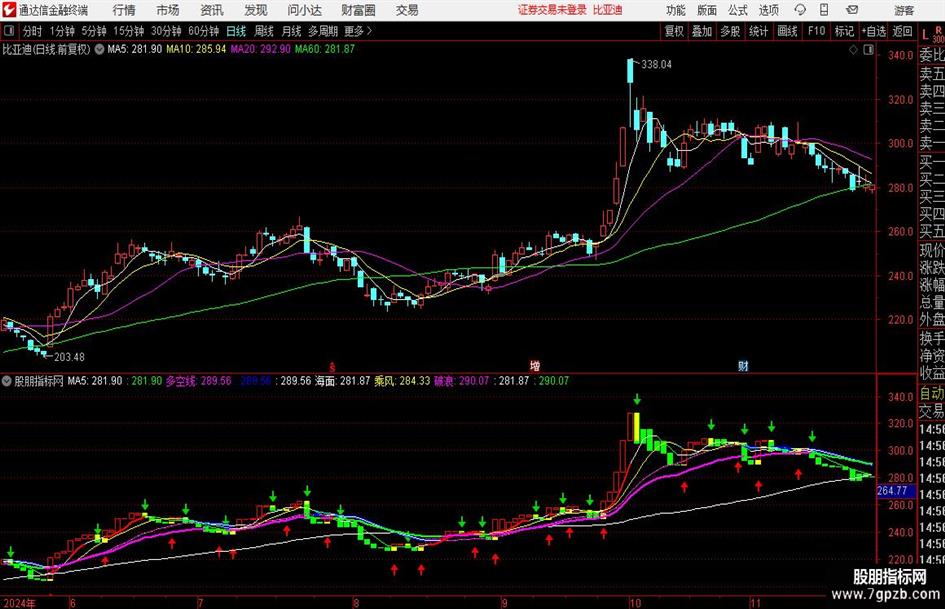Switch to 30分钟 period

point(166,31)
